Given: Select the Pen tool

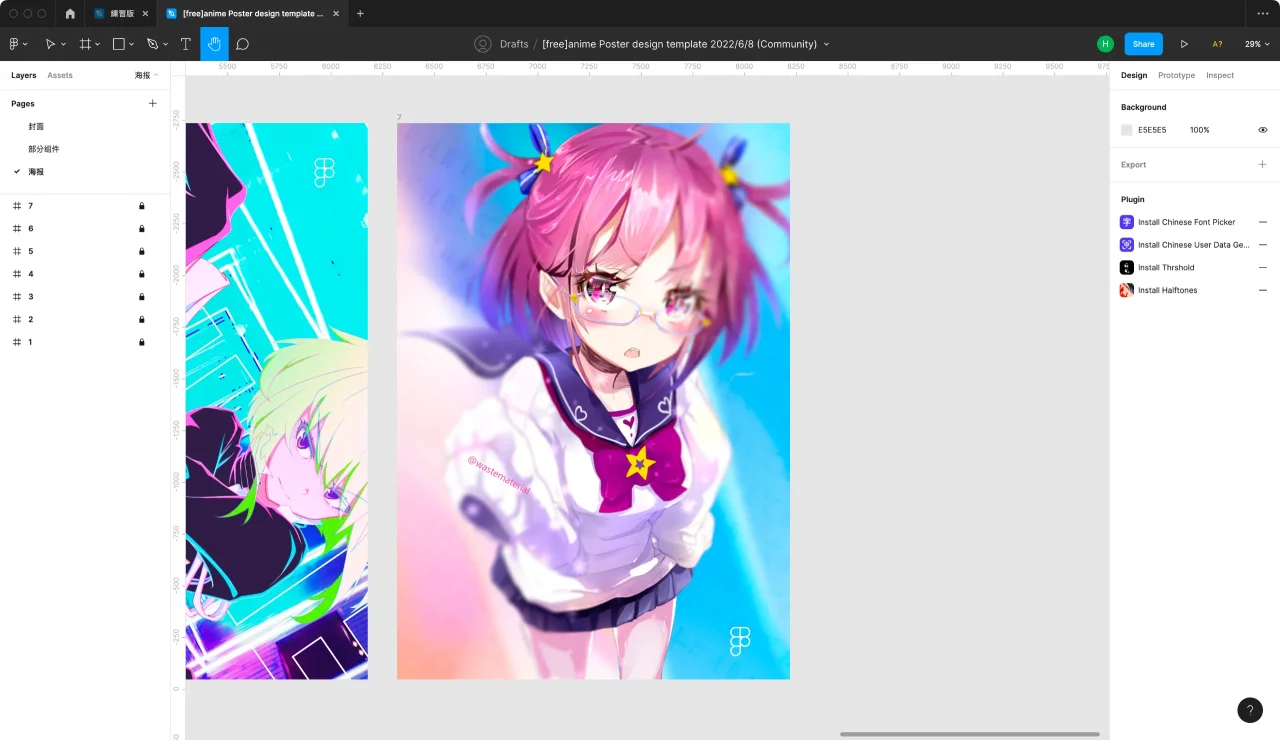Looking at the screenshot, I should pyautogui.click(x=152, y=44).
